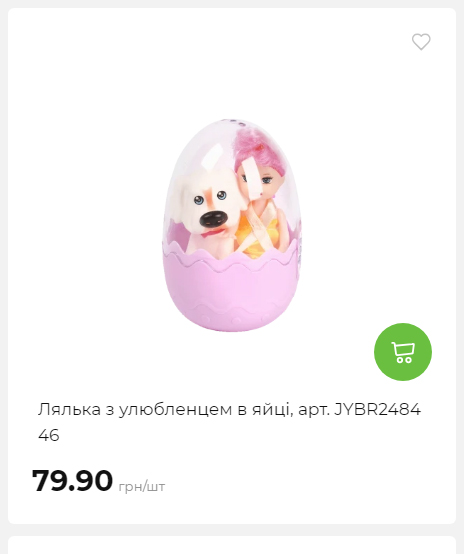Select the article number JYBR2484 text
The height and width of the screenshot is (554, 464).
377,409
